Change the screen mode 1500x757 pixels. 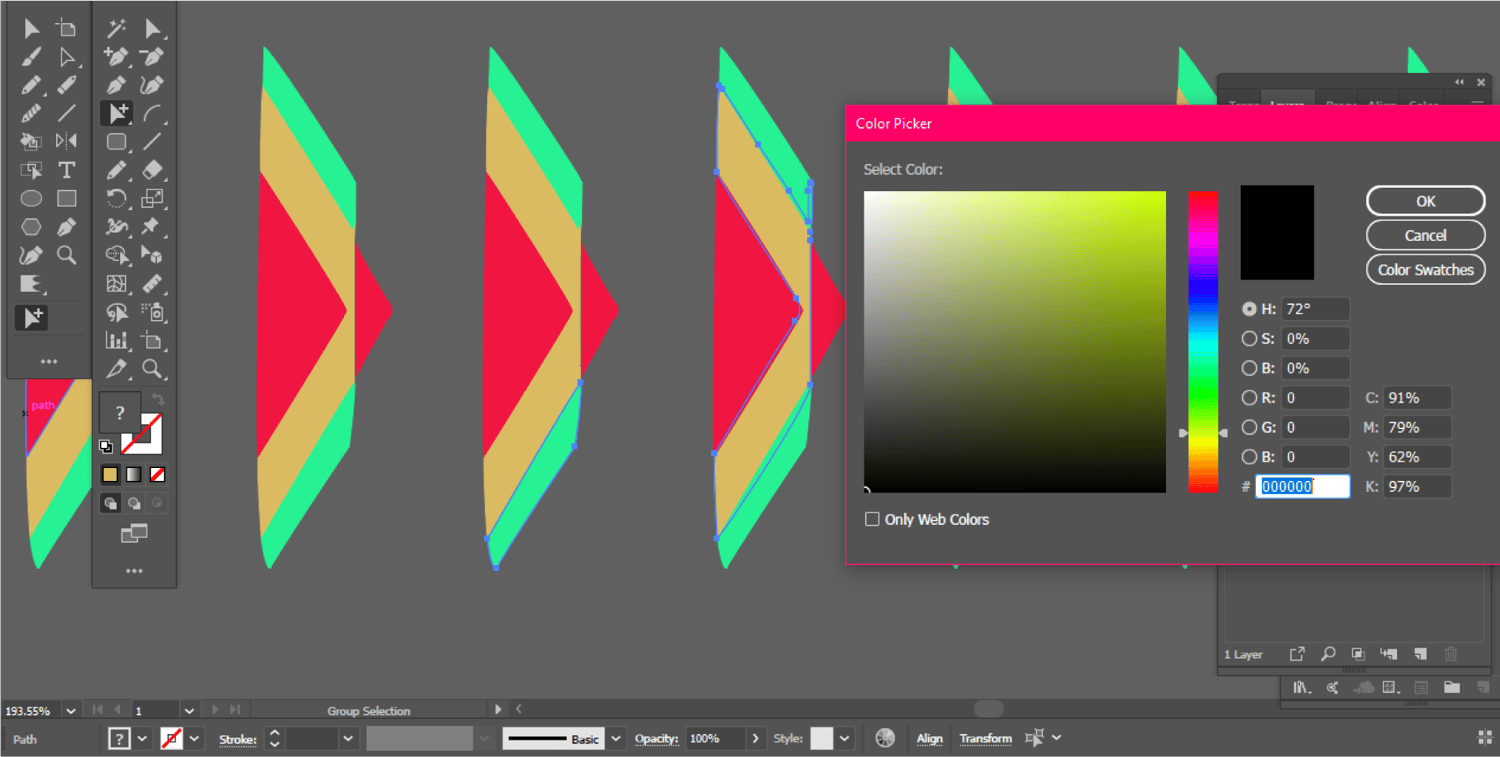[x=134, y=534]
